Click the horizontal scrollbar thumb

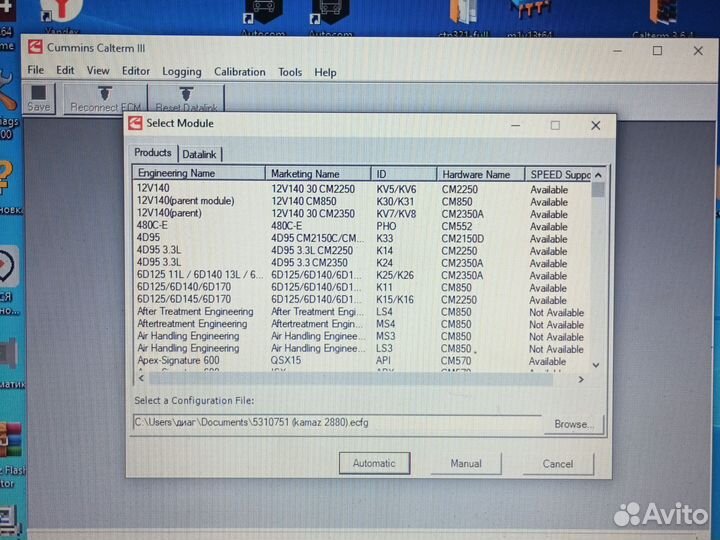(351, 379)
